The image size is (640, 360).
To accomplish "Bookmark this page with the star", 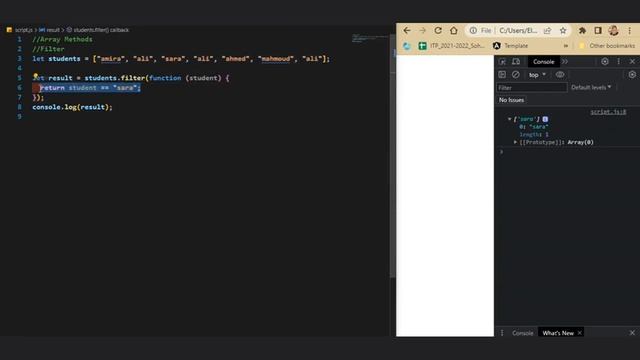I will click(563, 31).
